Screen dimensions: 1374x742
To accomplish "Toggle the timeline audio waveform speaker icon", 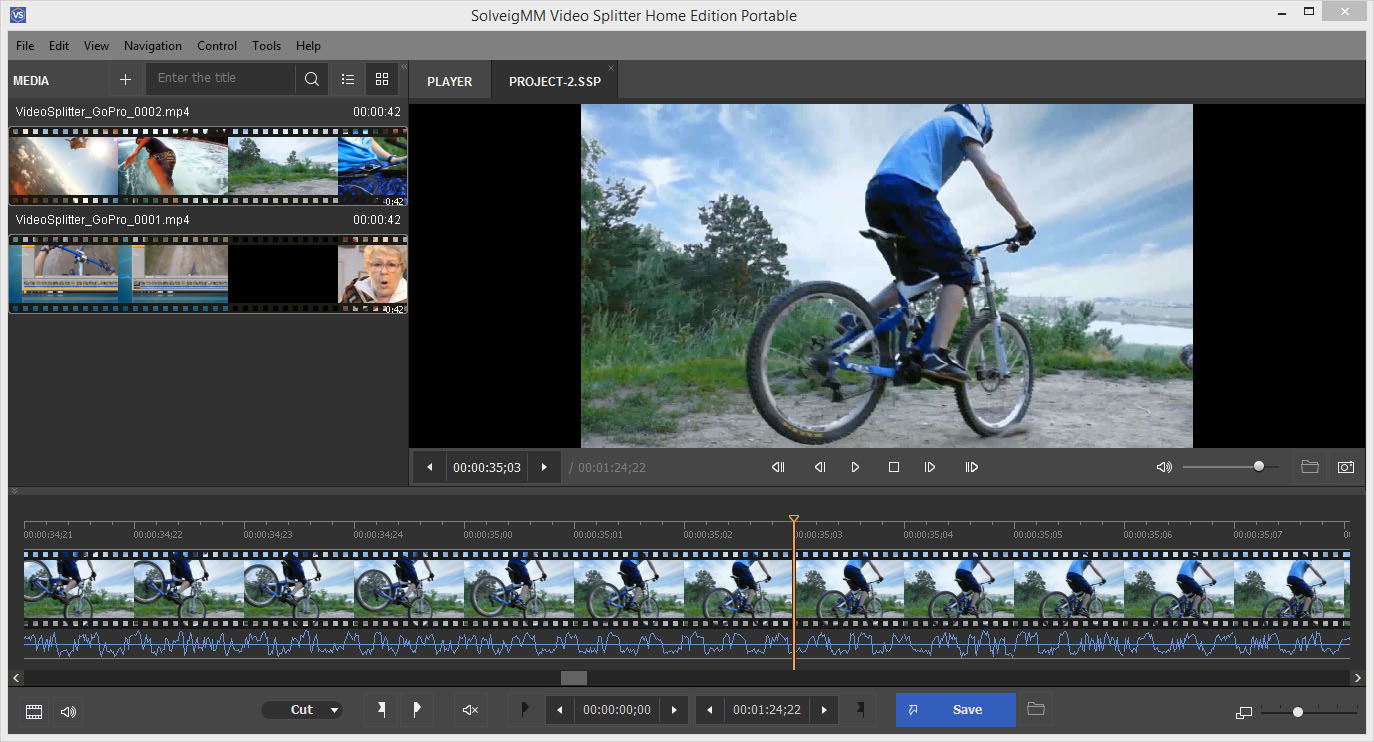I will (68, 712).
